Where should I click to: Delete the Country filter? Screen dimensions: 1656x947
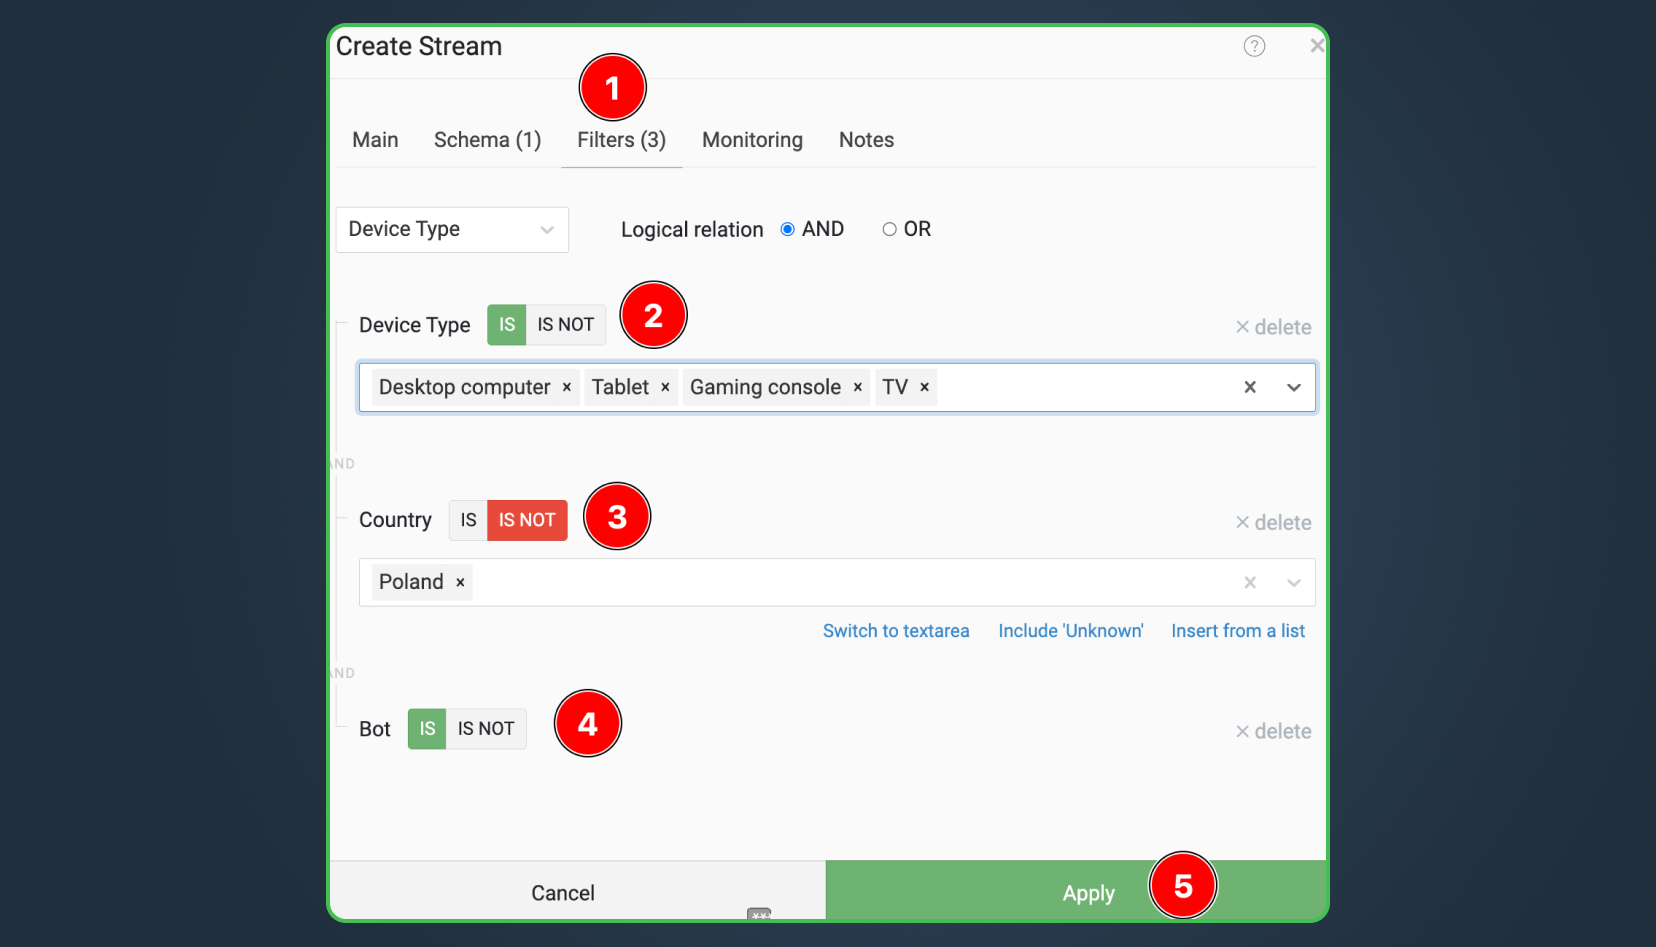[x=1273, y=522]
